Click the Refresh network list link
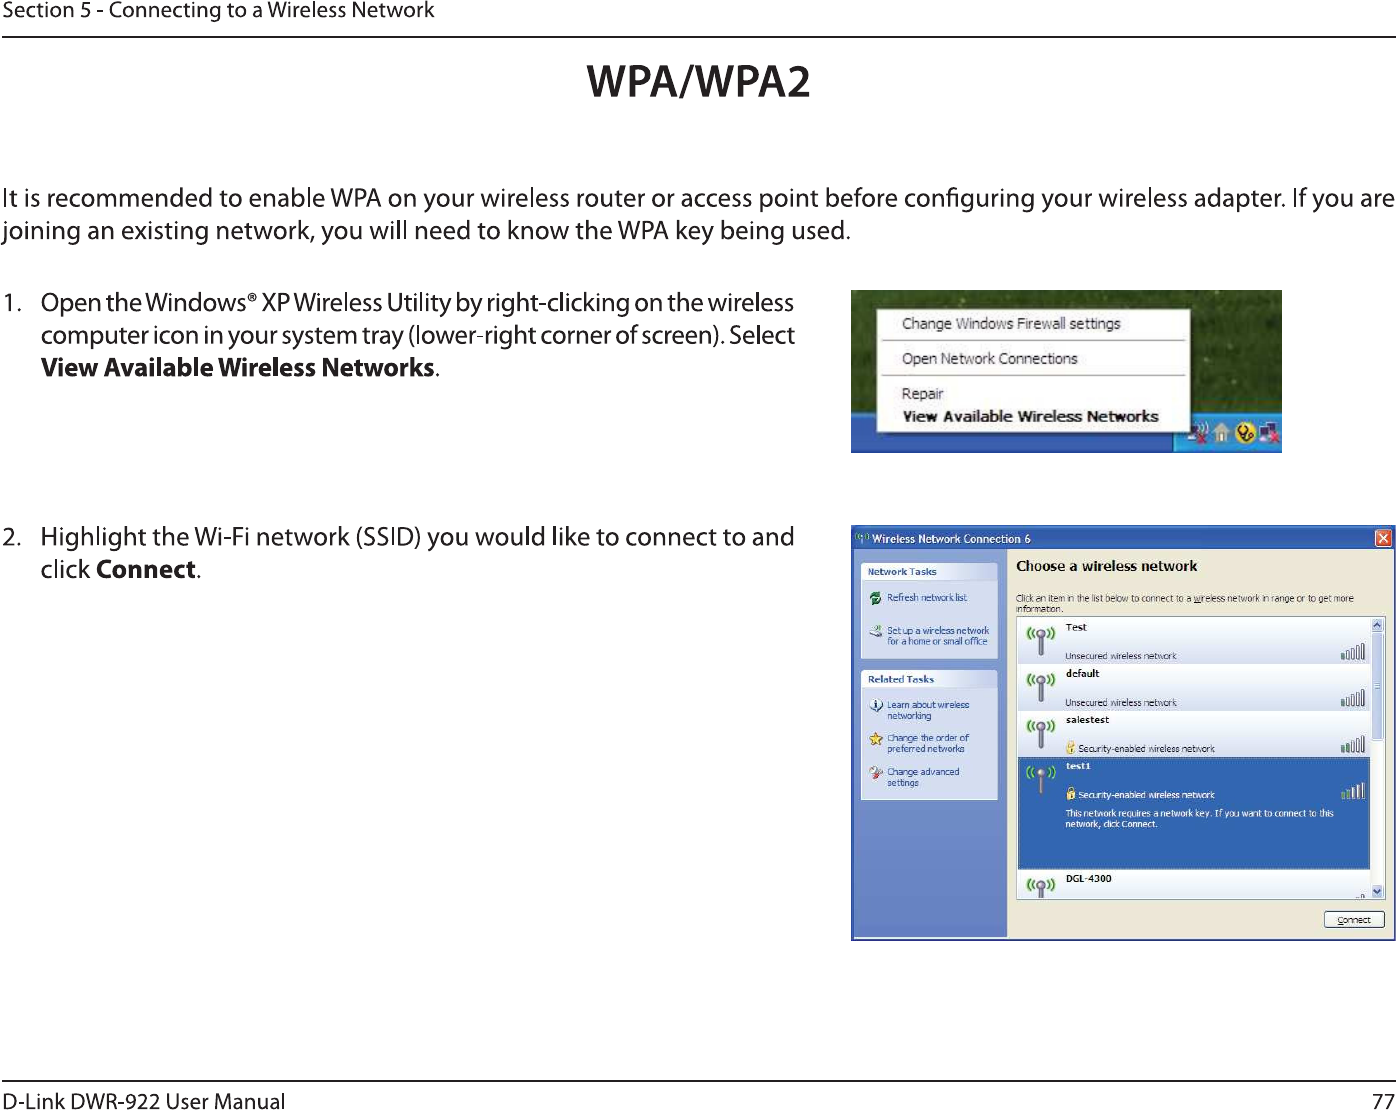The width and height of the screenshot is (1396, 1110). 927,598
